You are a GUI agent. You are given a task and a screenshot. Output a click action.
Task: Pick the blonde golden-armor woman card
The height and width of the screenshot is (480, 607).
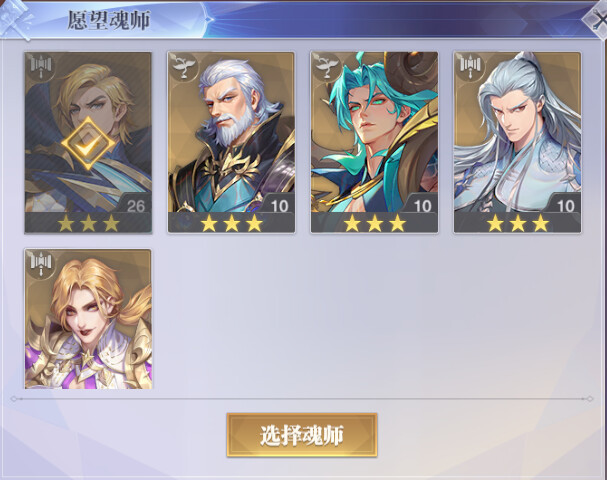[88, 319]
